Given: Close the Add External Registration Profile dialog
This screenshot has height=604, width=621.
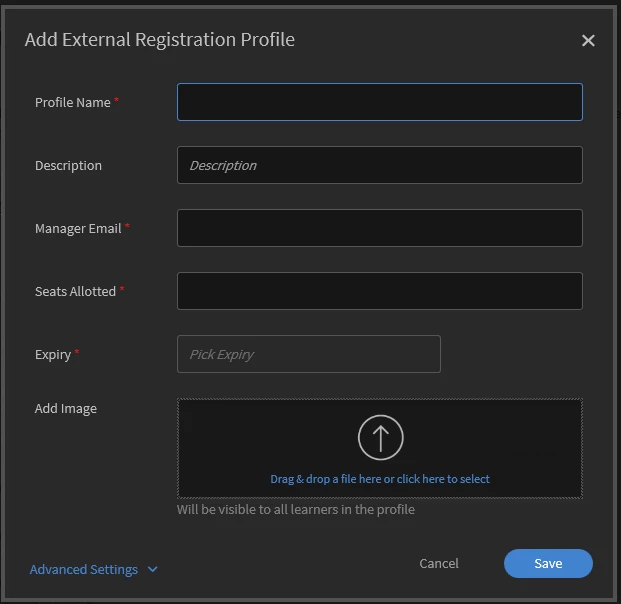Looking at the screenshot, I should (x=588, y=41).
